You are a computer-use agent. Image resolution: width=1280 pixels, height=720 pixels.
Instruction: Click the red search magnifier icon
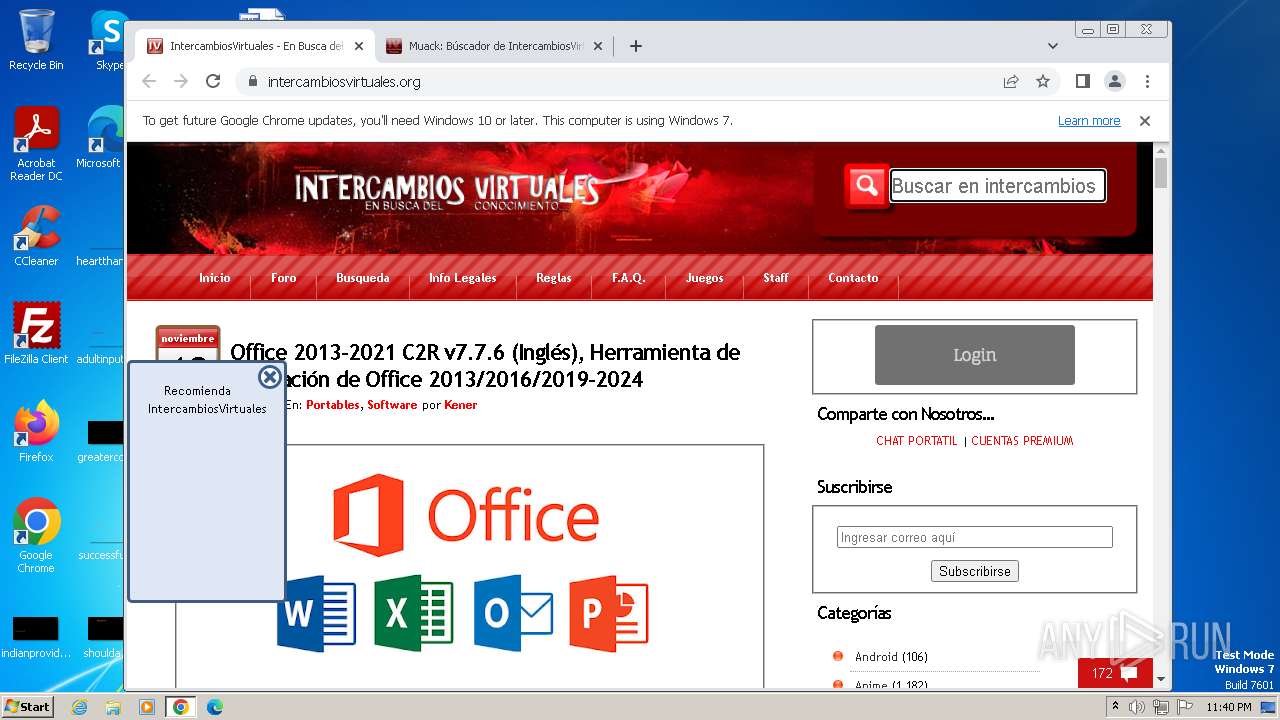click(x=867, y=186)
